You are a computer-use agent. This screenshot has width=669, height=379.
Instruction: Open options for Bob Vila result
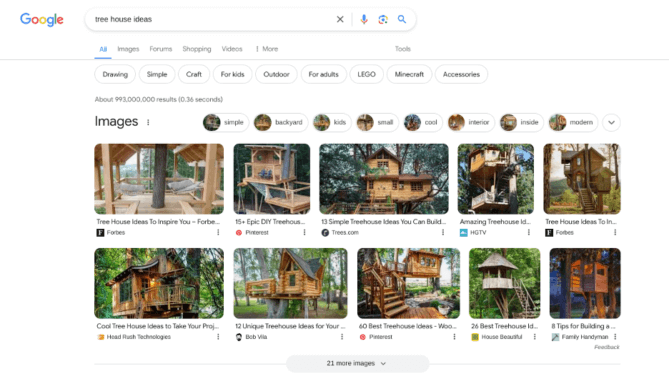pos(342,337)
